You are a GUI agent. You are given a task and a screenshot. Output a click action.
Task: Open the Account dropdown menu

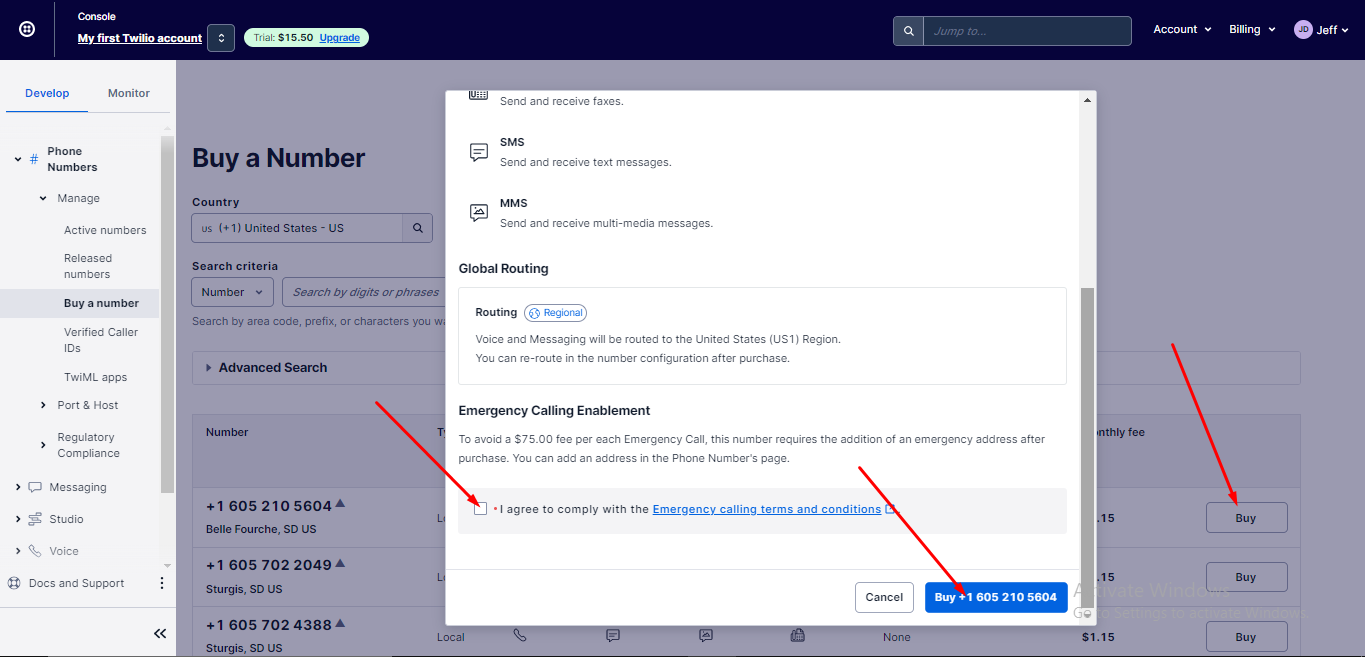[1182, 30]
